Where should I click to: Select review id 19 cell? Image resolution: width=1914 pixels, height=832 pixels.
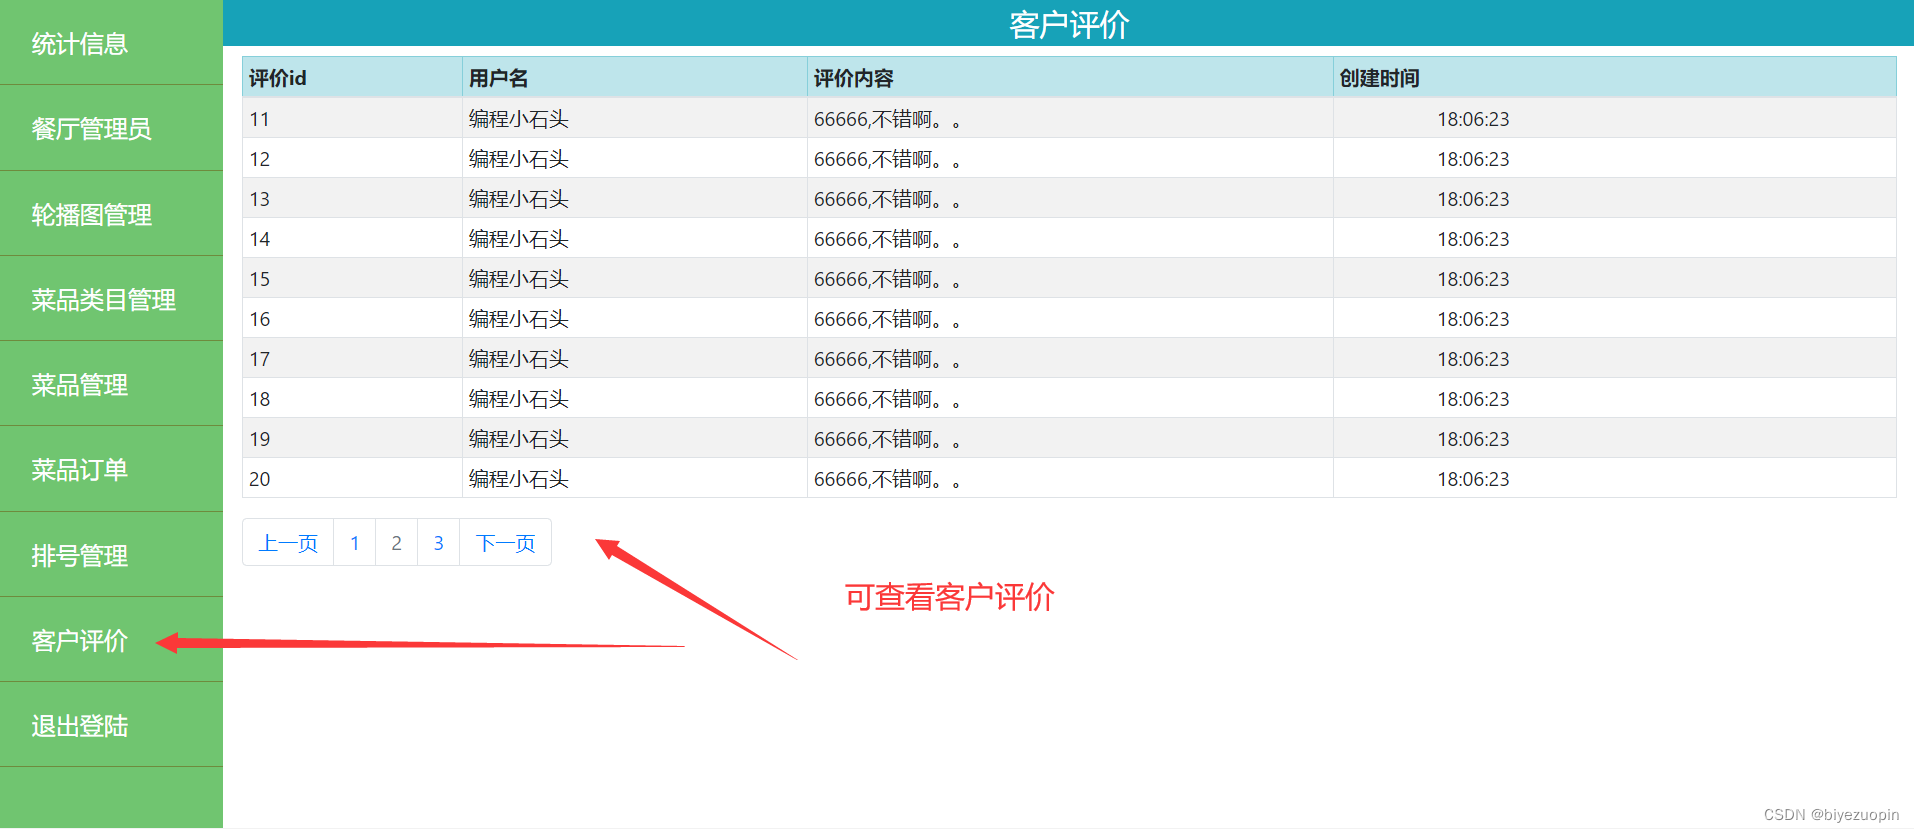352,438
